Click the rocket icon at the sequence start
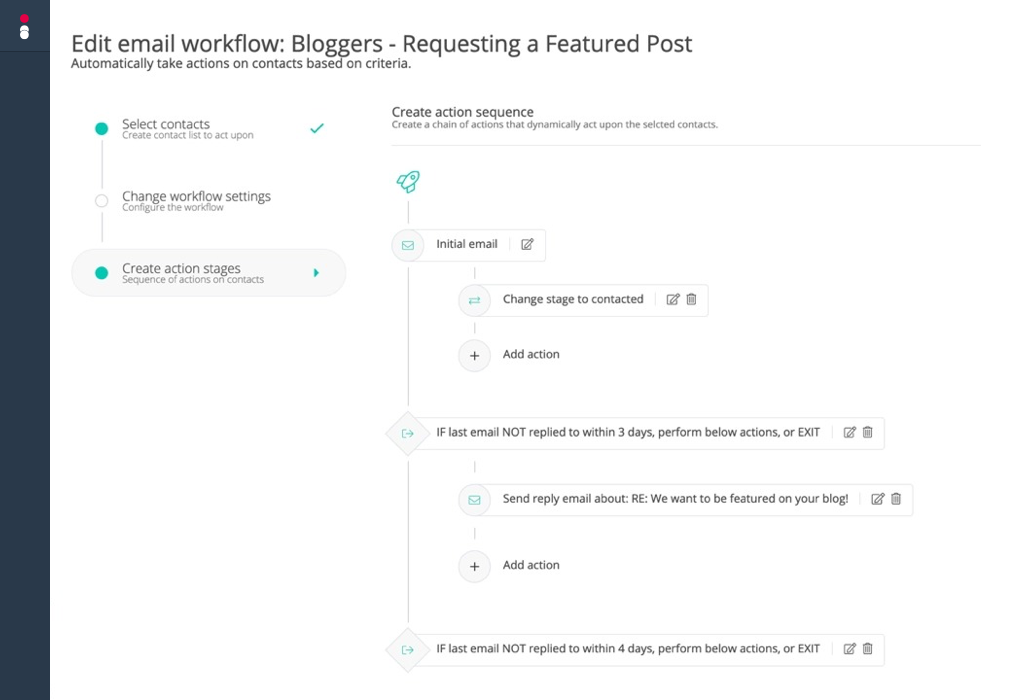 click(x=408, y=181)
